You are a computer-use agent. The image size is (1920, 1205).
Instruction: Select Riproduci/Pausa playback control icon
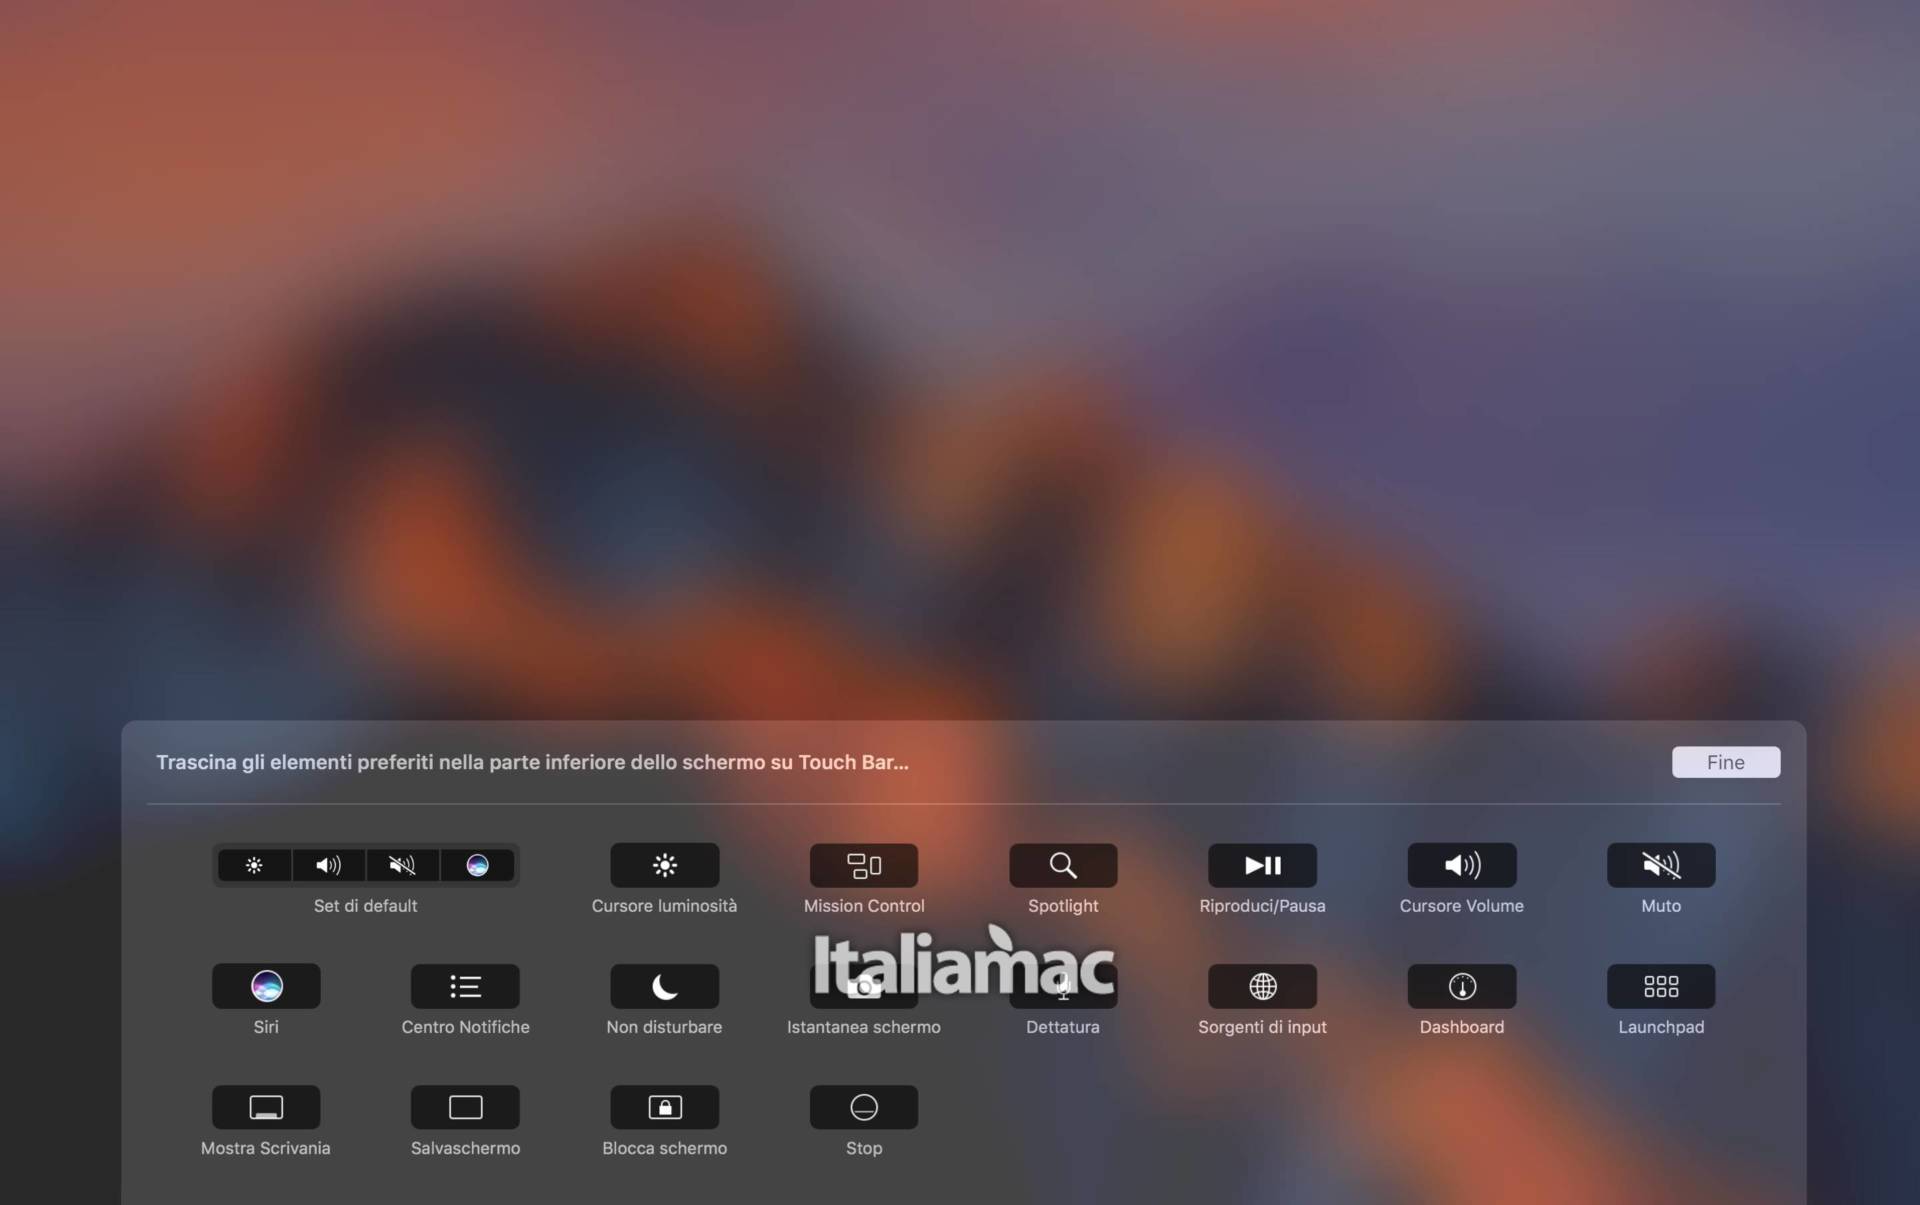tap(1262, 865)
